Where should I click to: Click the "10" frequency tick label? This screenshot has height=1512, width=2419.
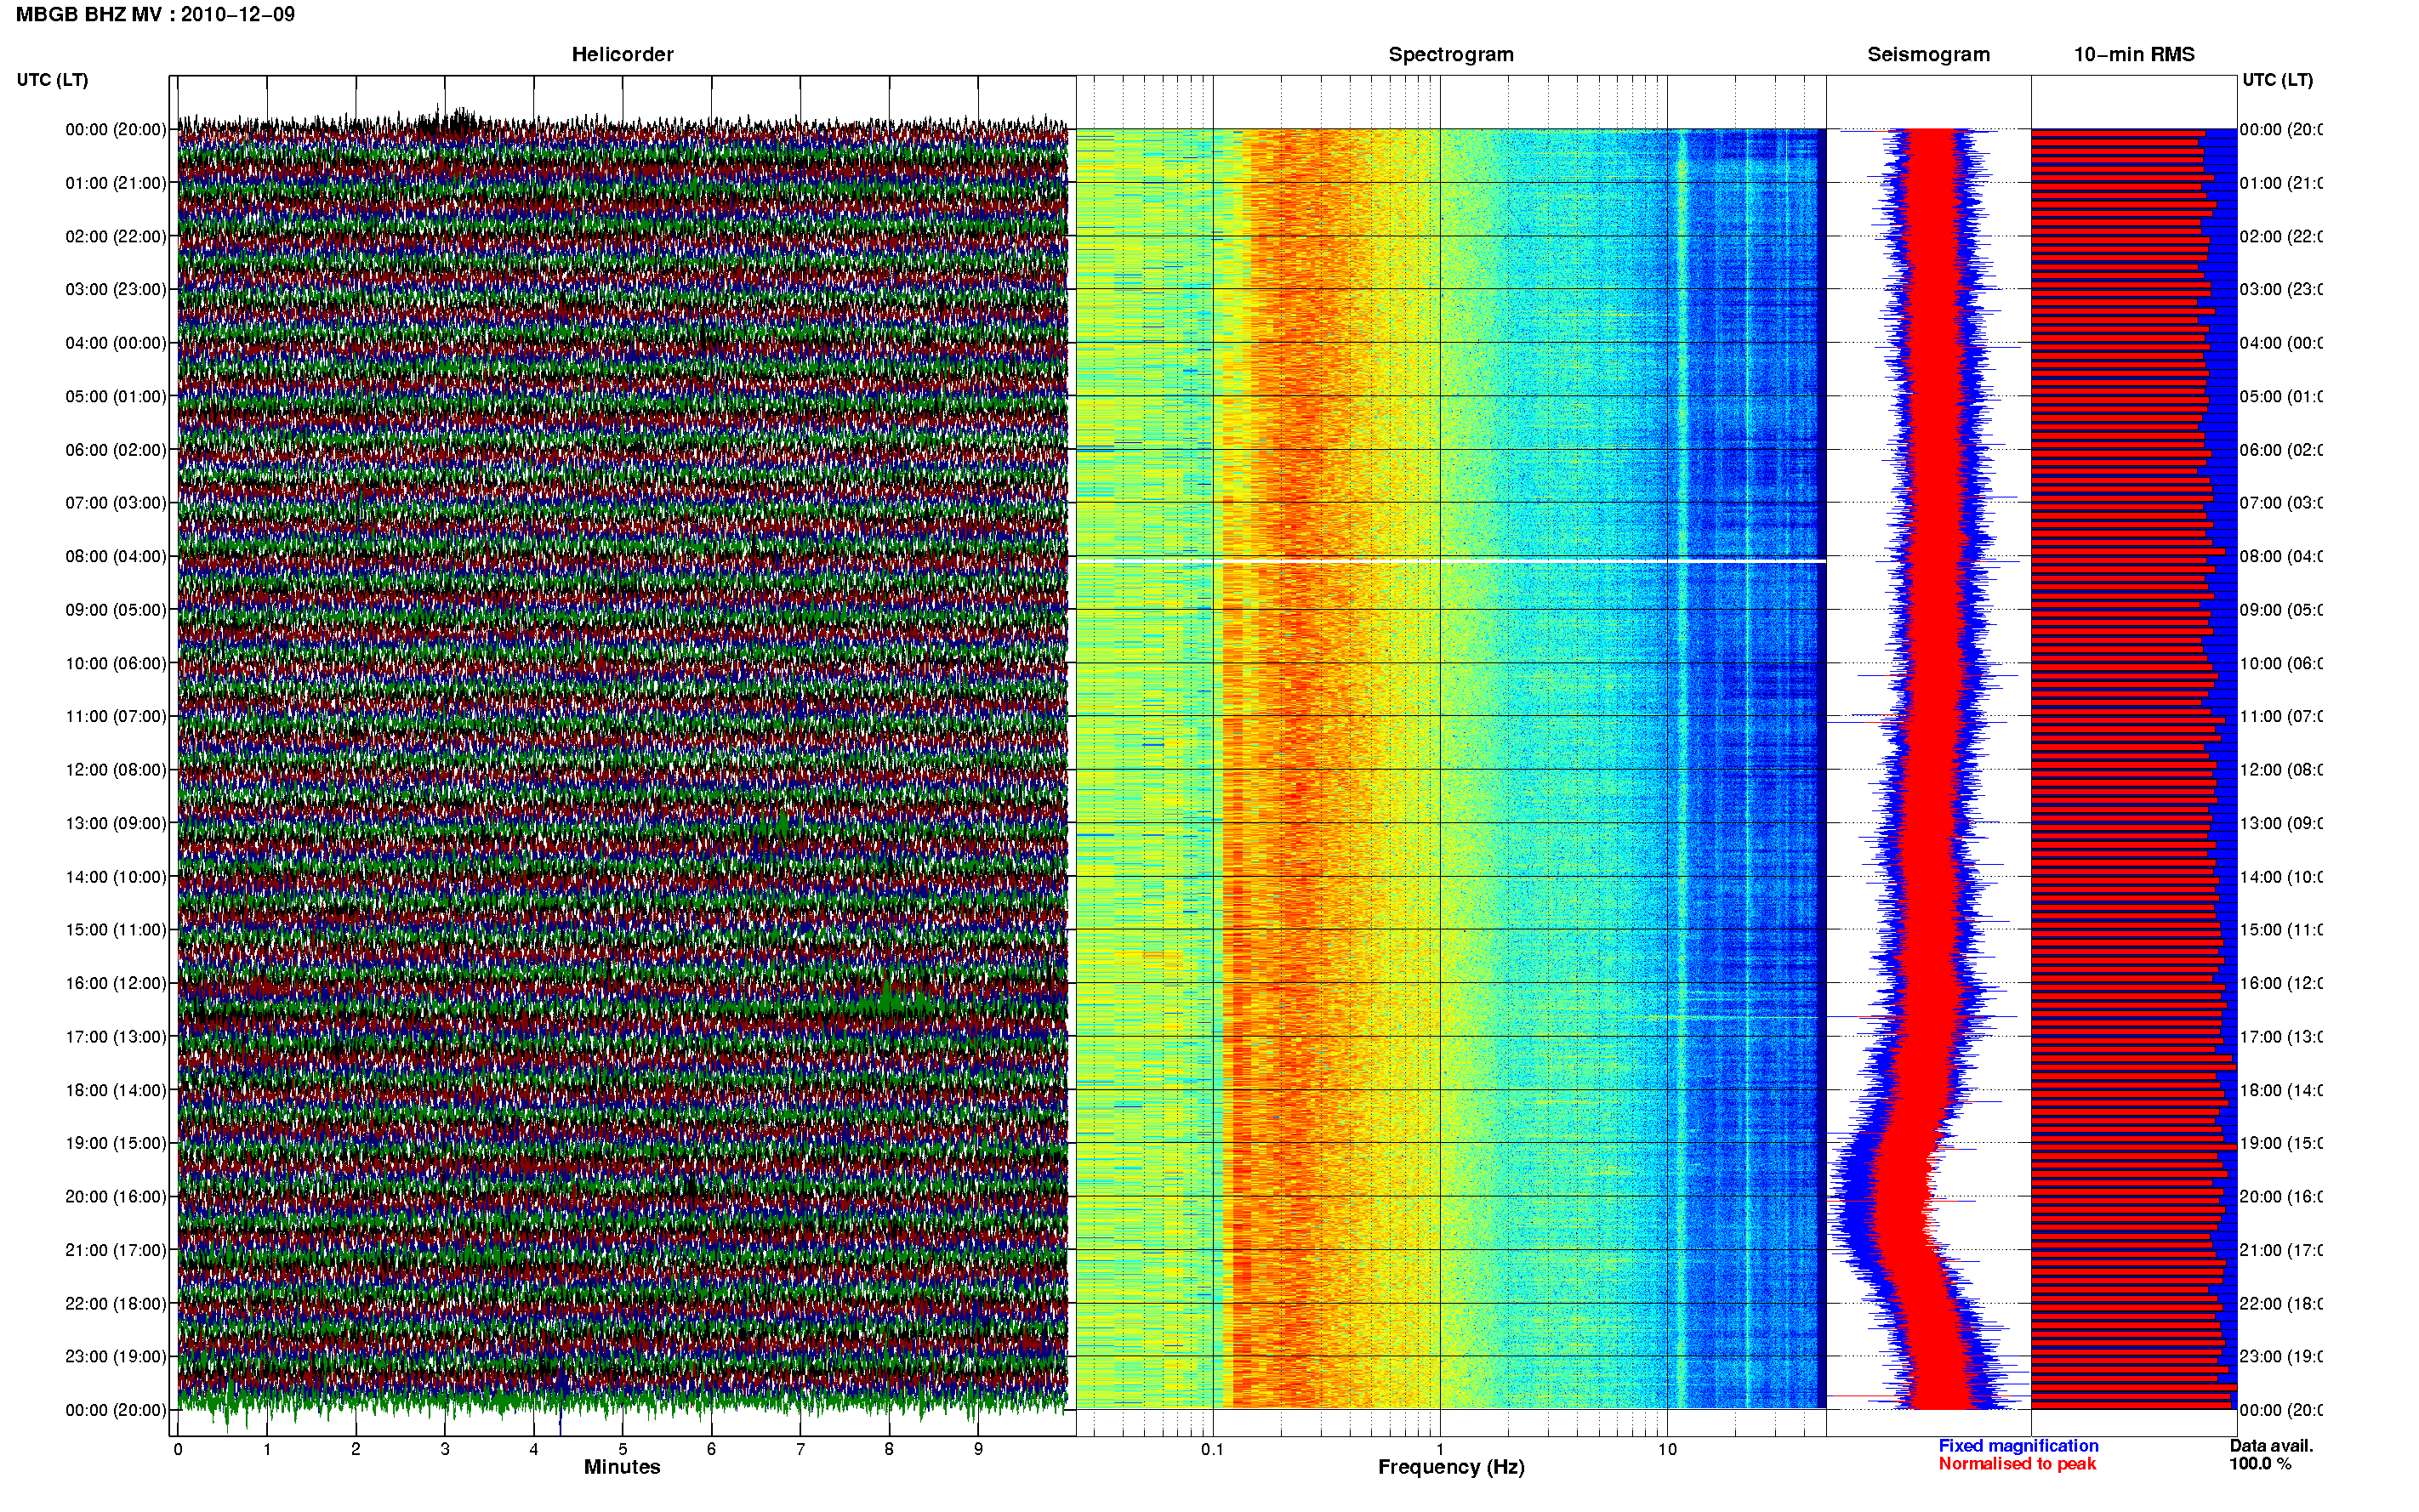point(1667,1449)
